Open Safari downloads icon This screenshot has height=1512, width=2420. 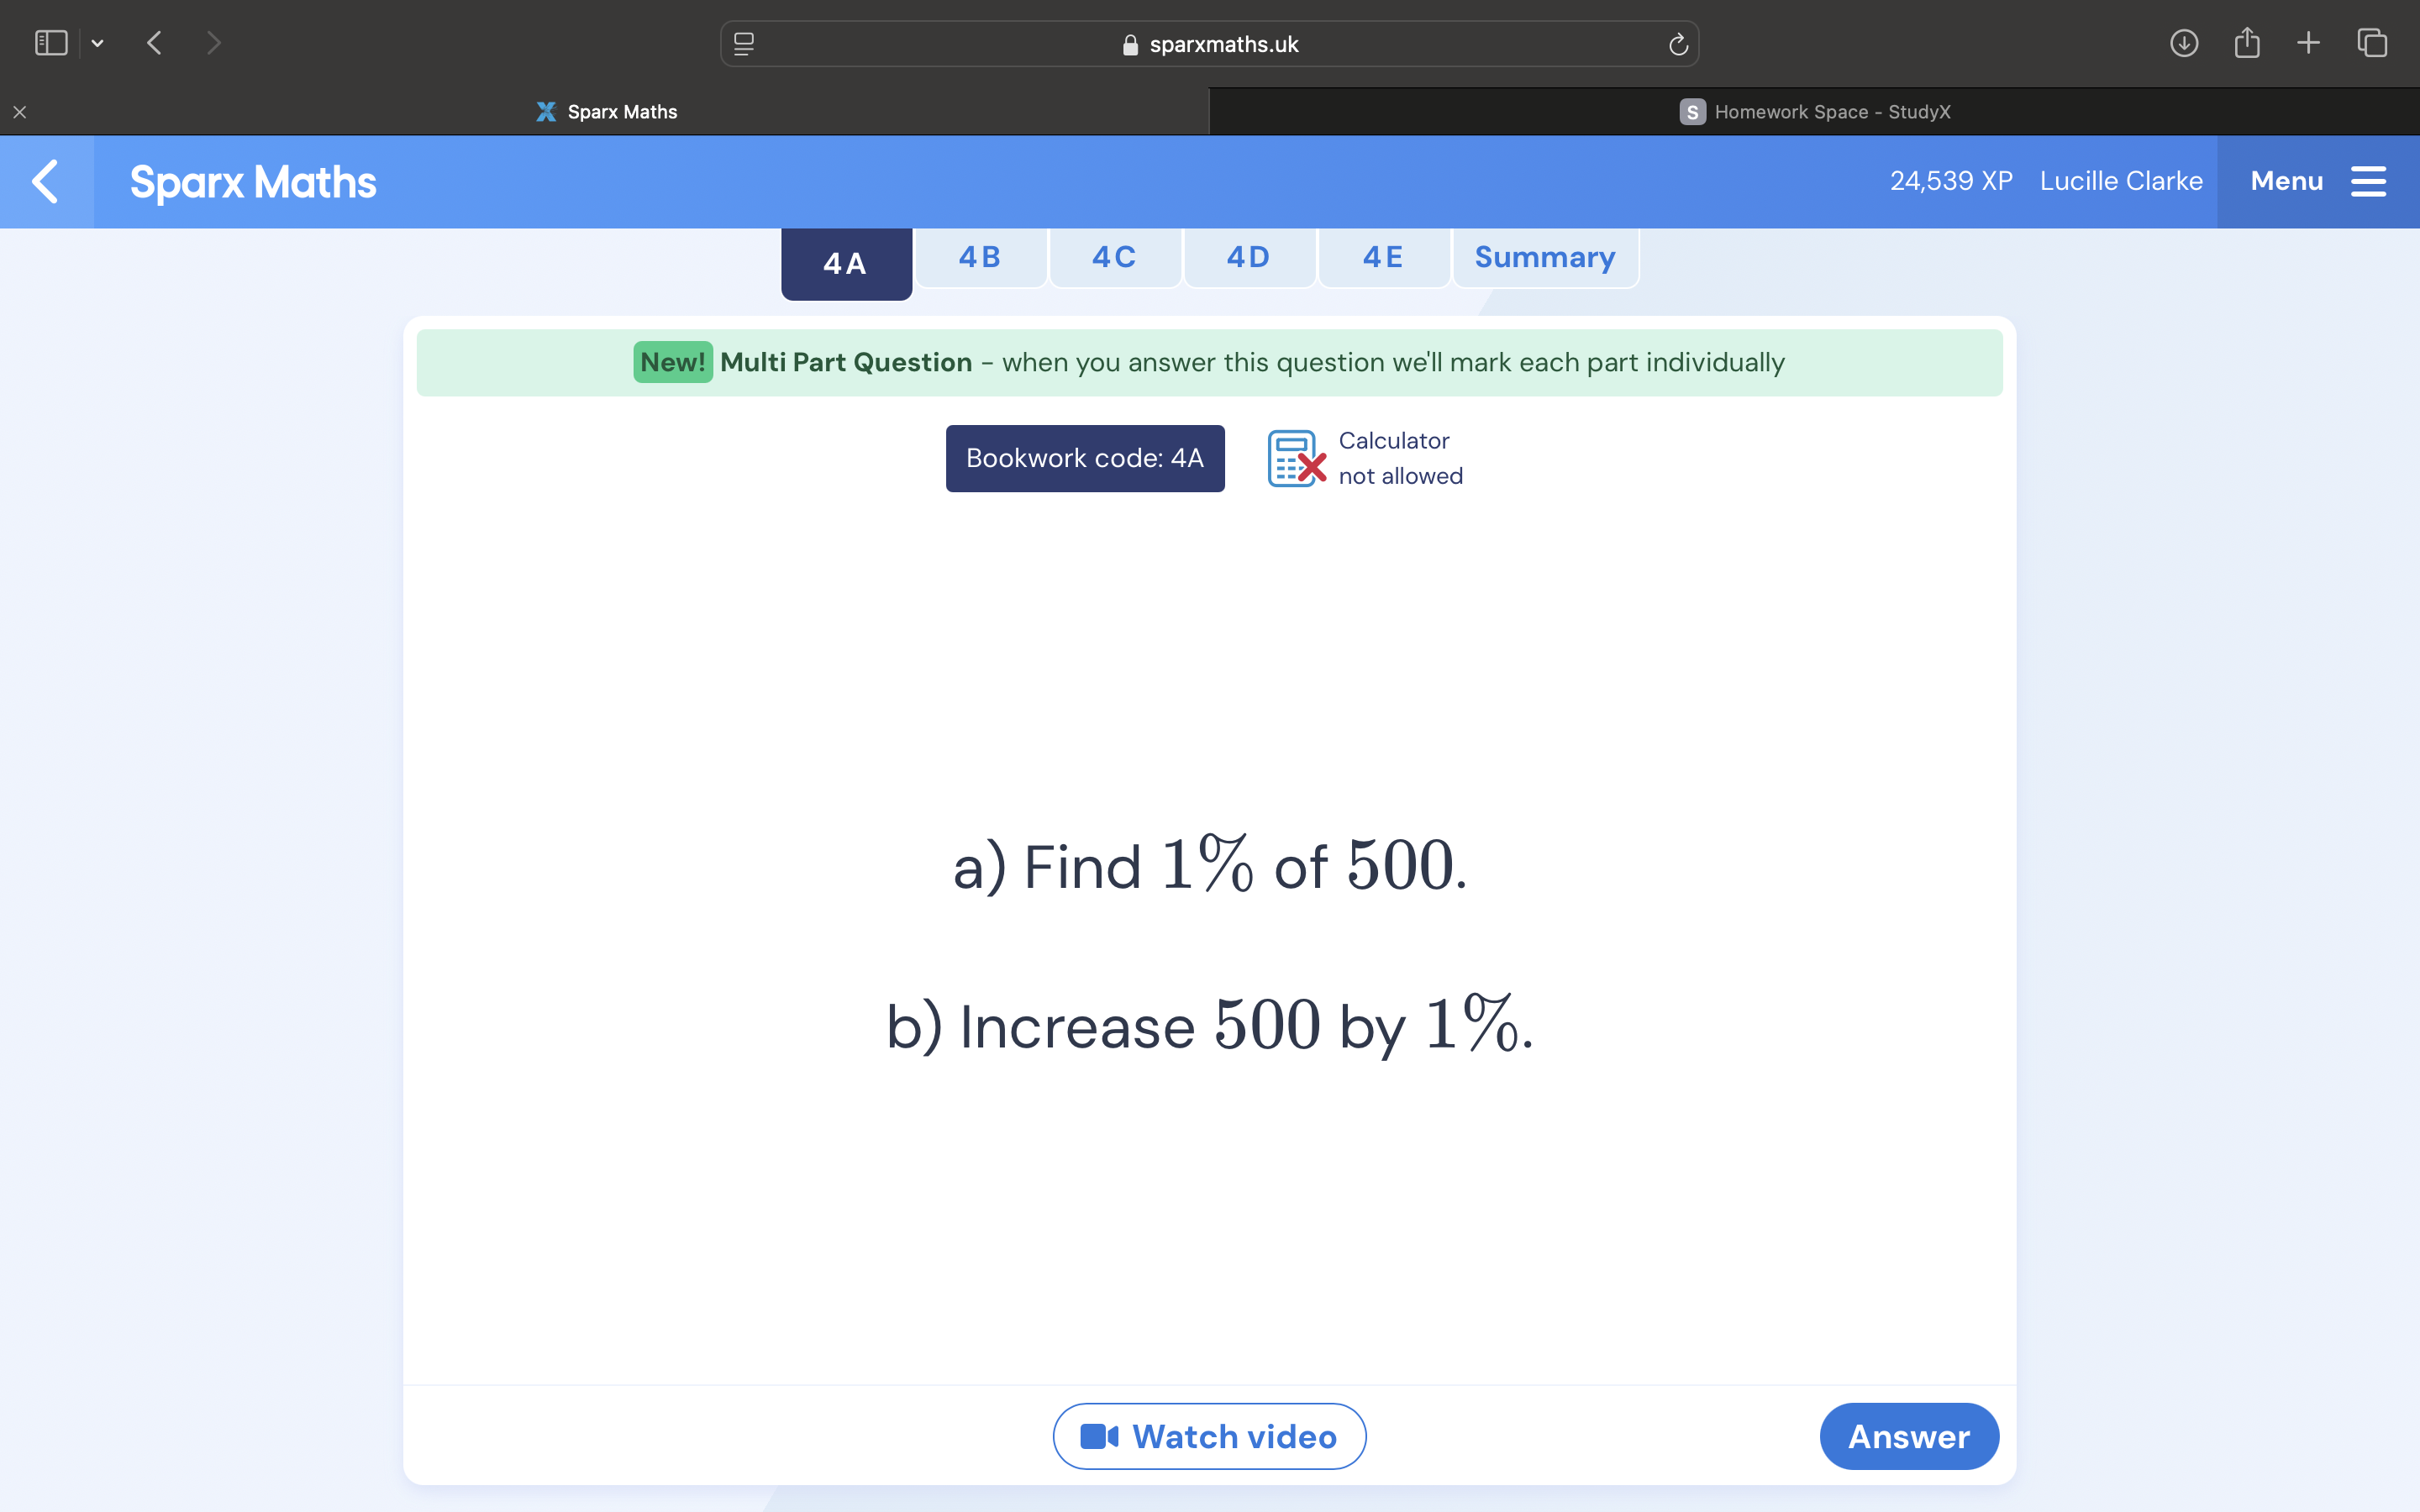tap(2184, 43)
